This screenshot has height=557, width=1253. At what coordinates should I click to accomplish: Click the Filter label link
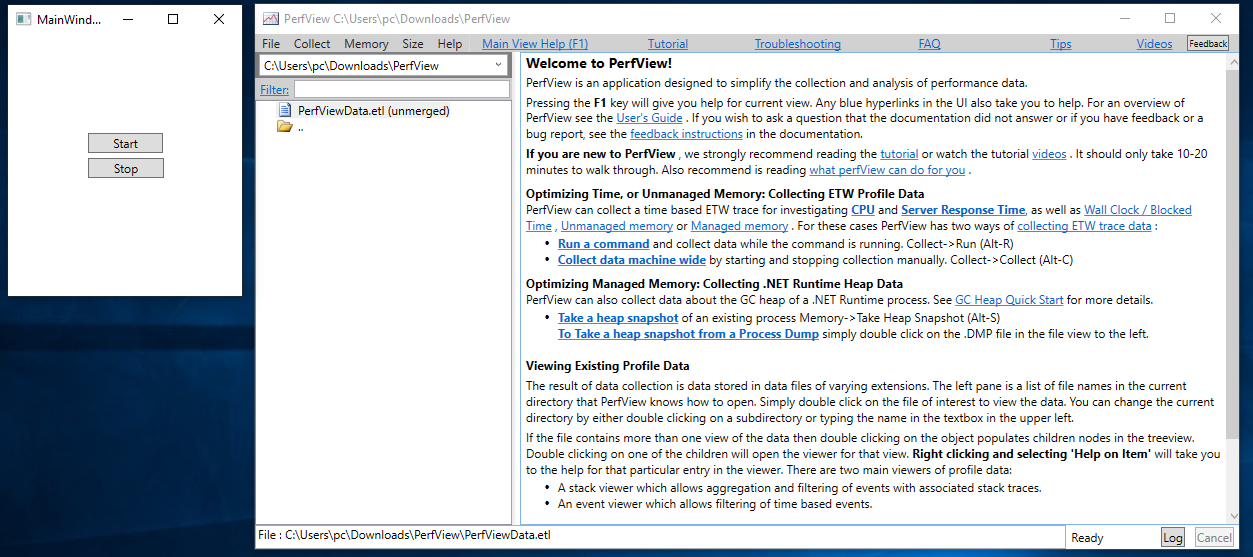(x=274, y=89)
